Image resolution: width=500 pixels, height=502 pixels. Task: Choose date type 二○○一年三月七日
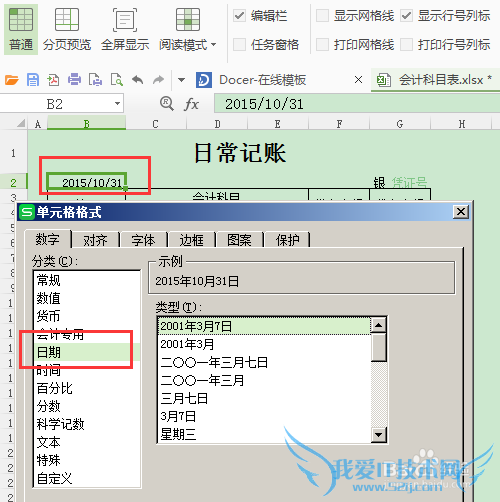[264, 362]
